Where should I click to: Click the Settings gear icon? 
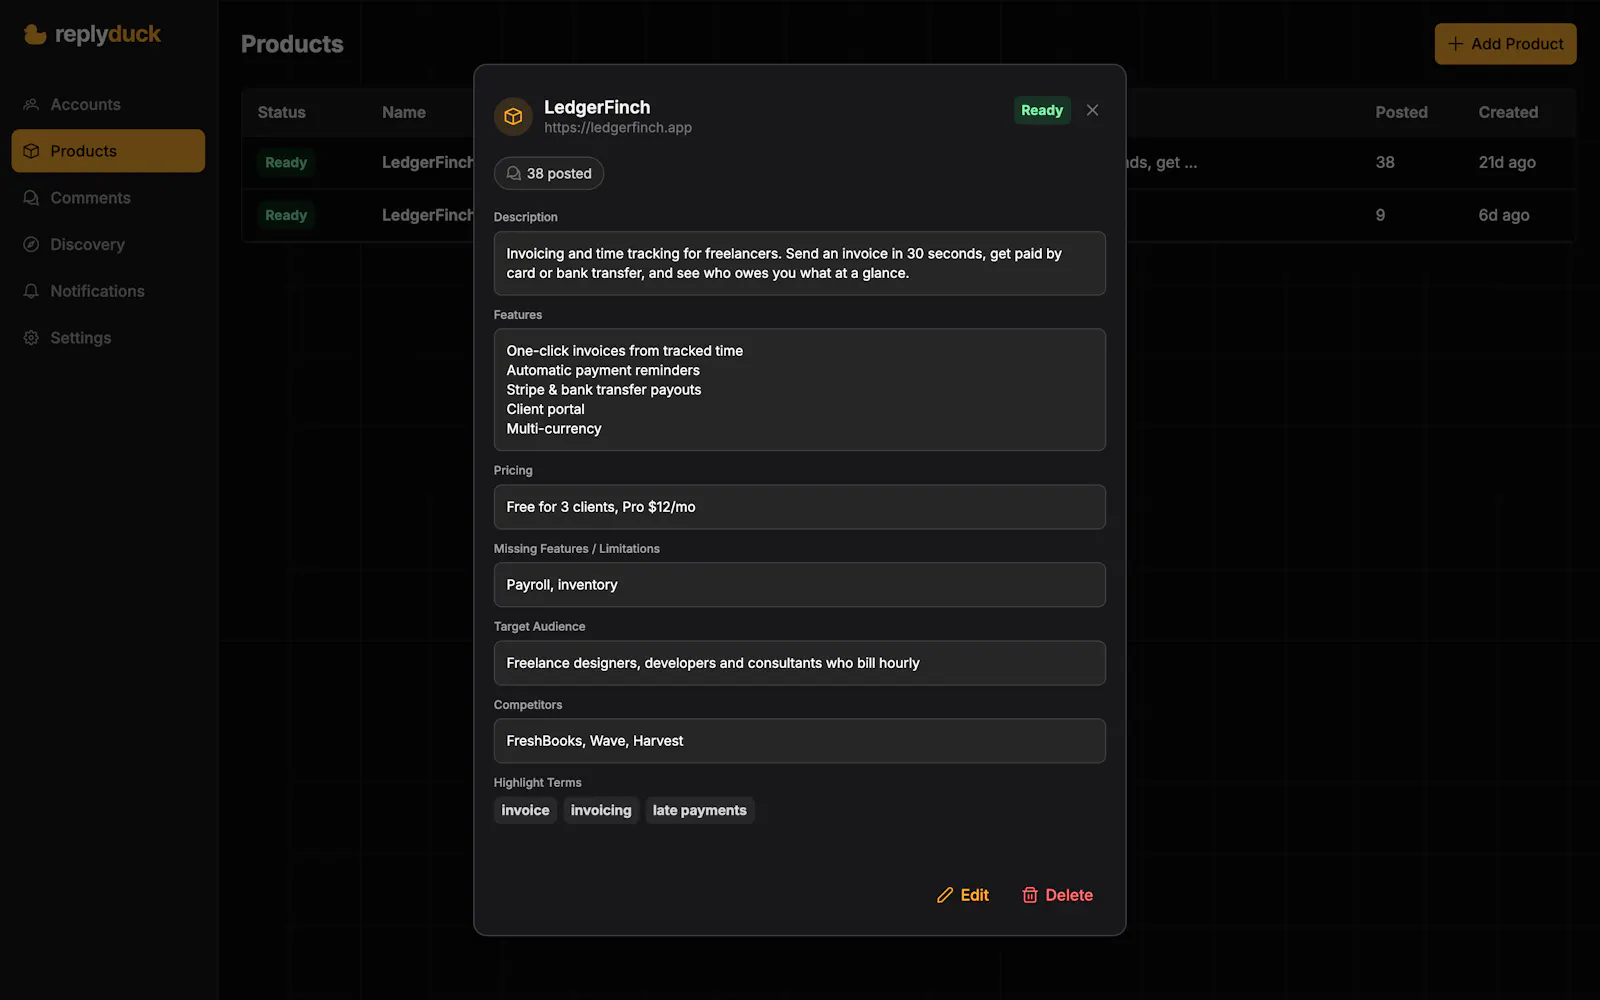(x=31, y=338)
